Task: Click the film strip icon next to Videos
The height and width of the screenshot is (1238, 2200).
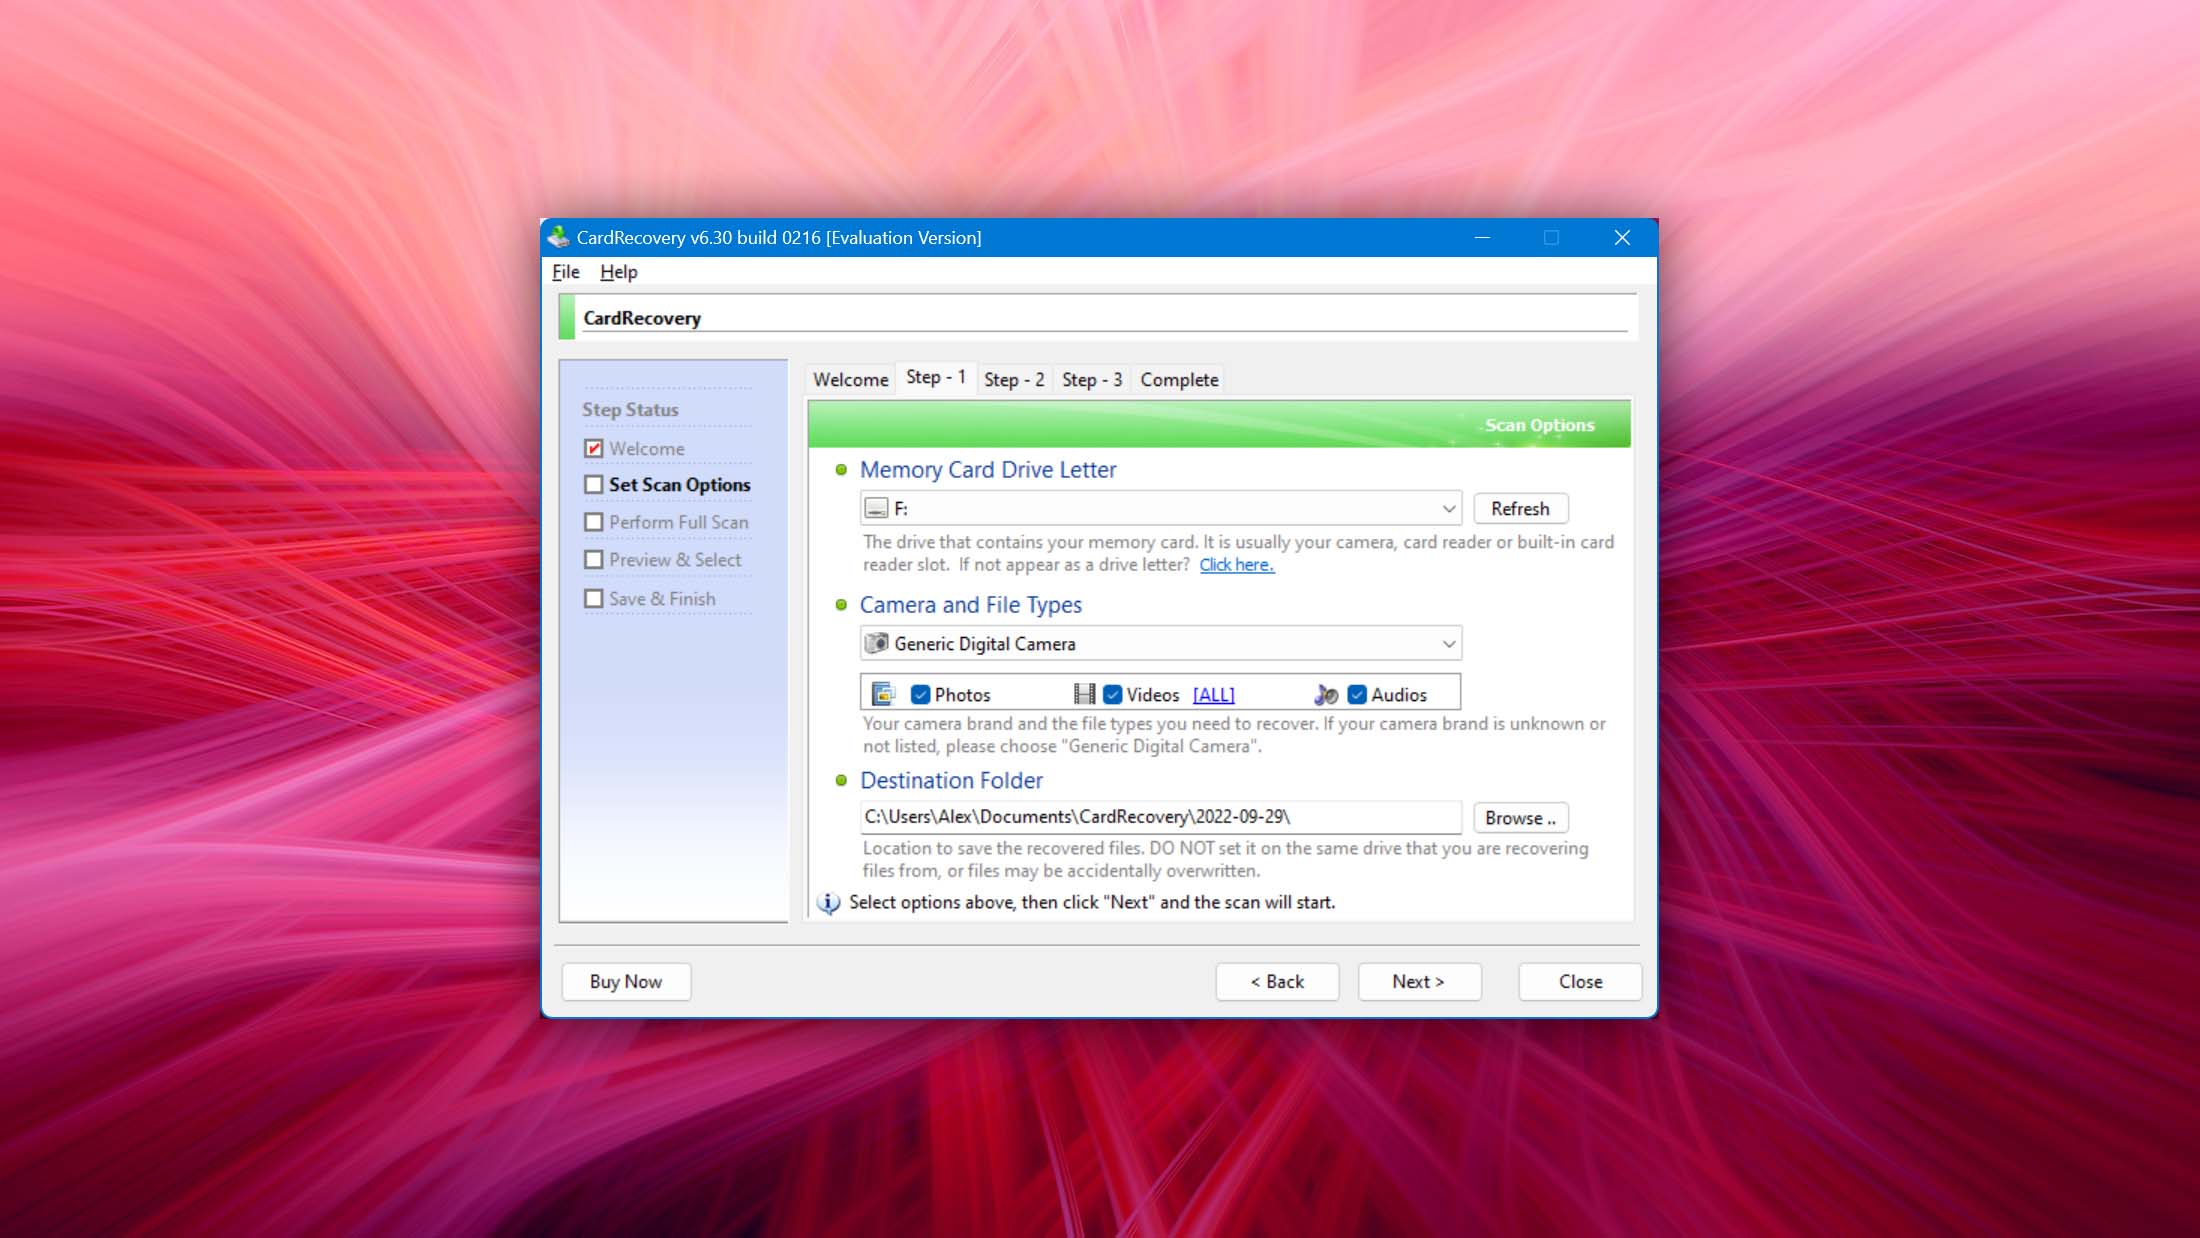Action: (1084, 694)
